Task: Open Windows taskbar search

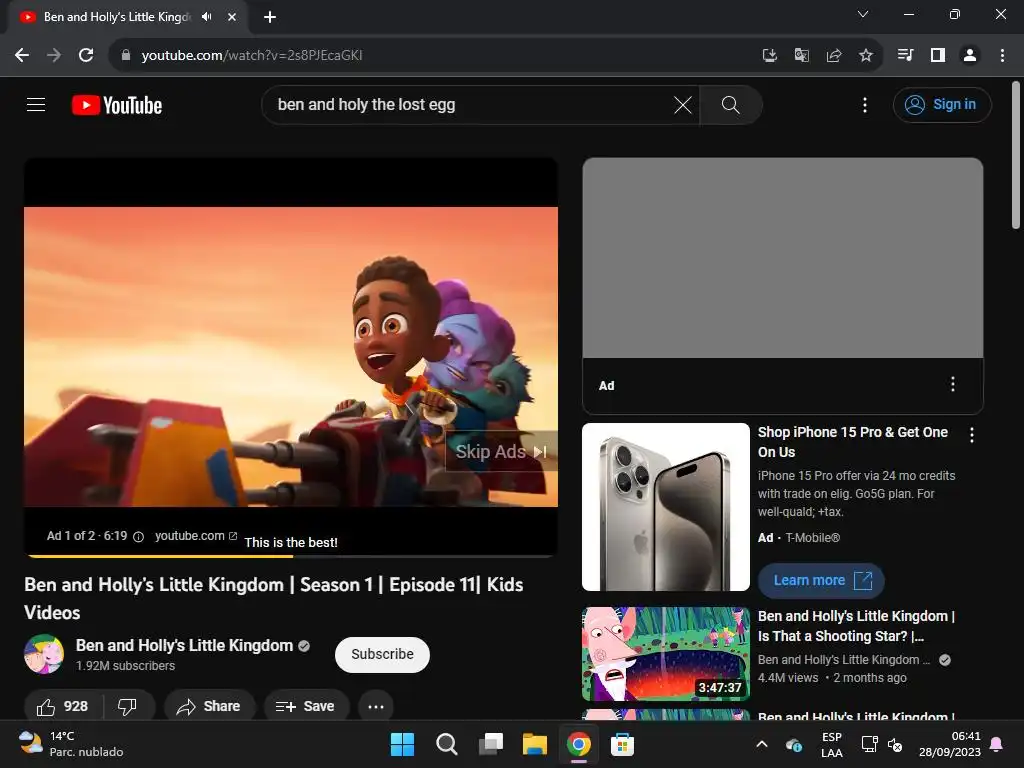Action: [x=447, y=744]
